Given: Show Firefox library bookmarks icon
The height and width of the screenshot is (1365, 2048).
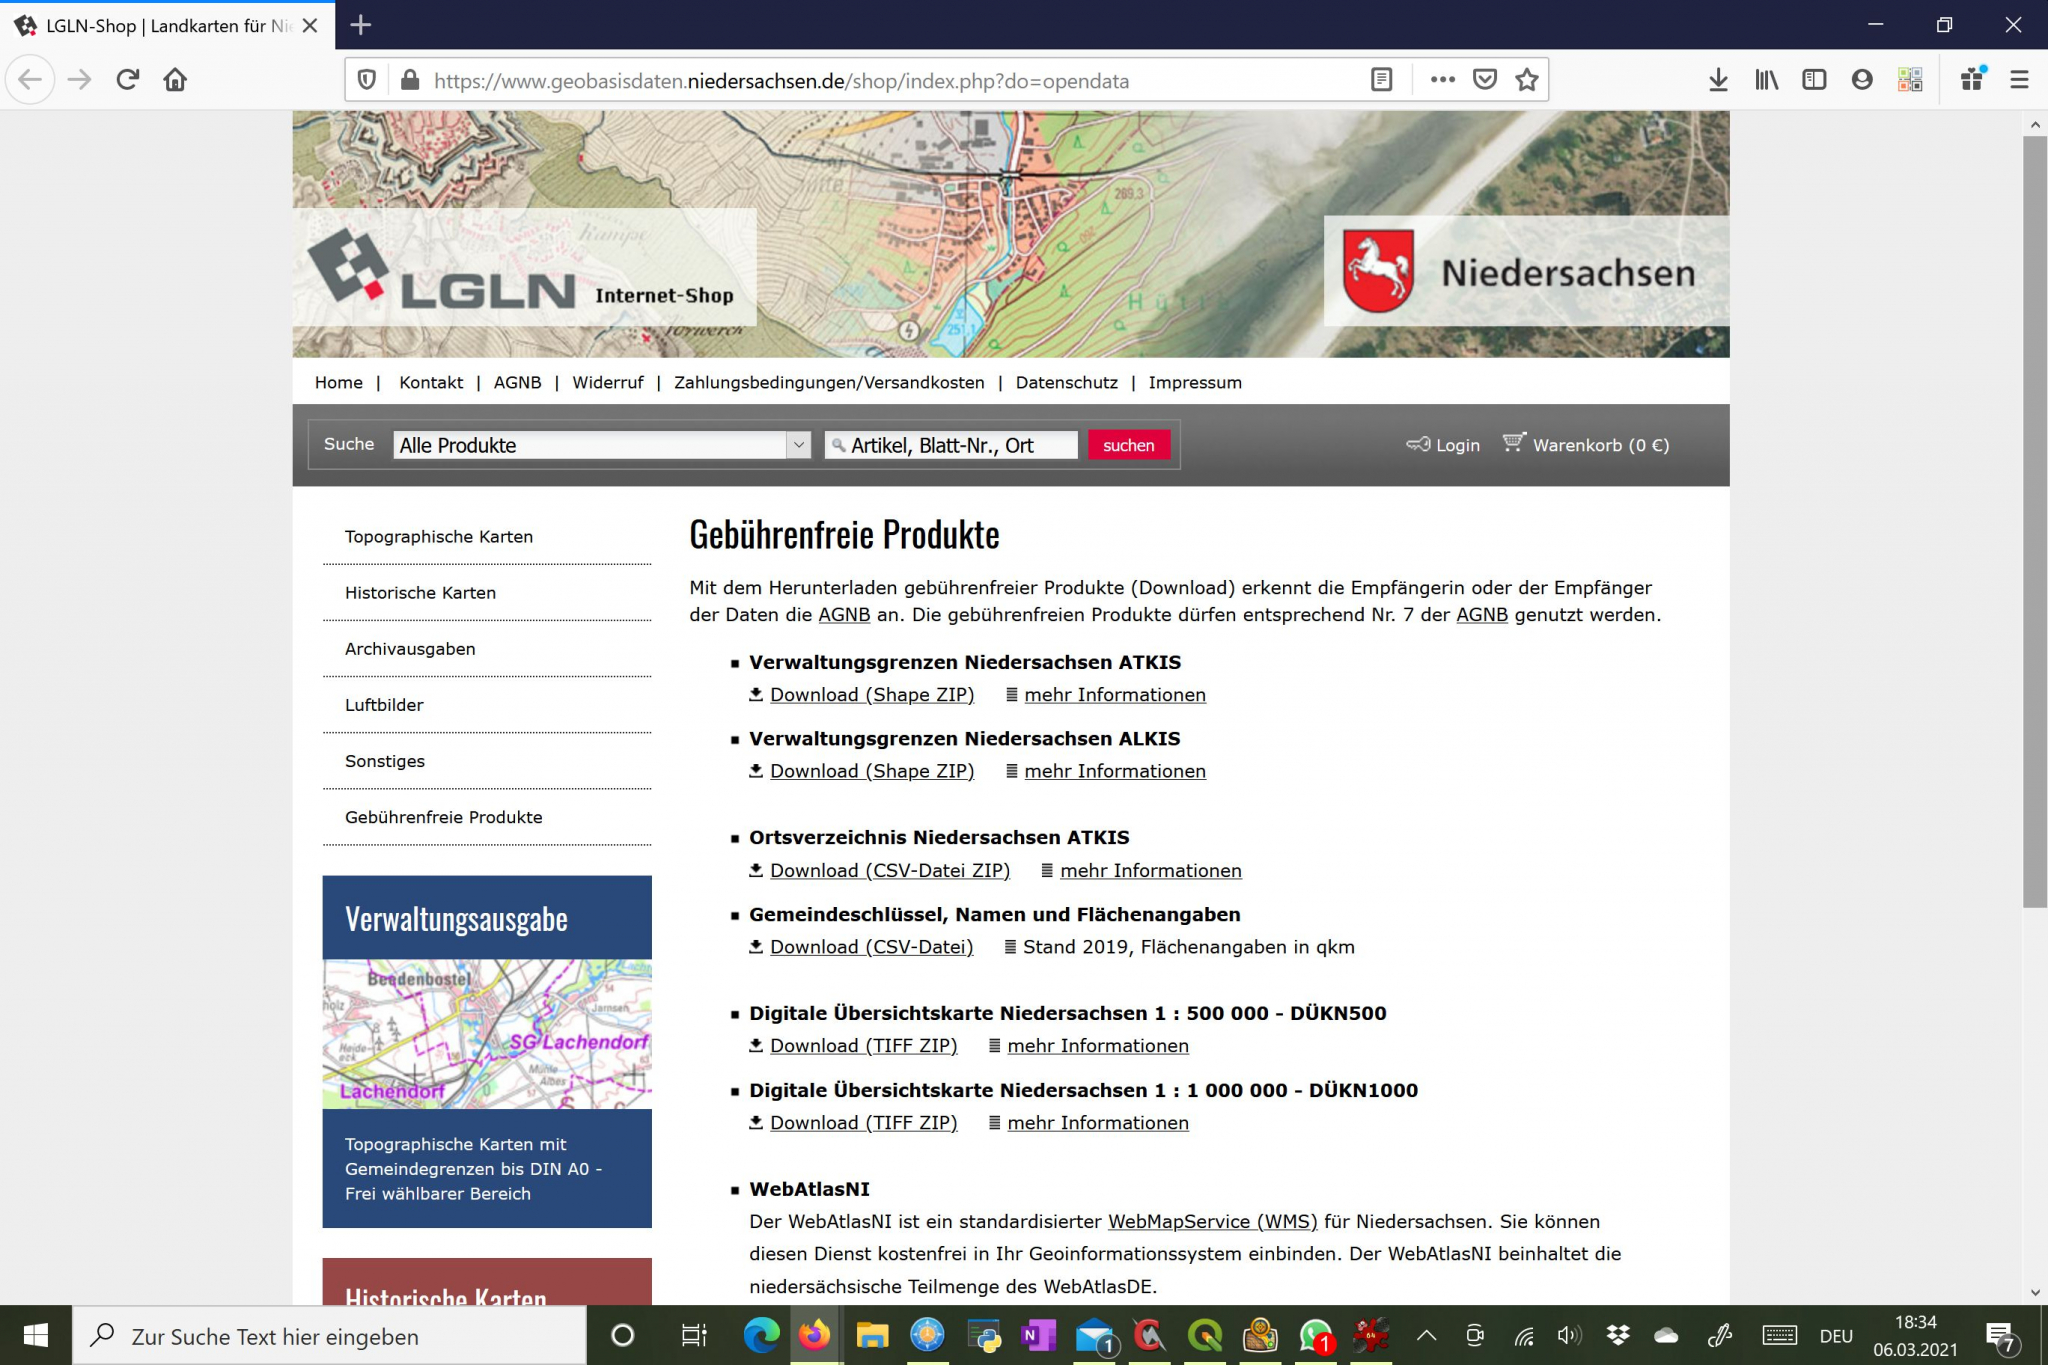Looking at the screenshot, I should (1766, 80).
